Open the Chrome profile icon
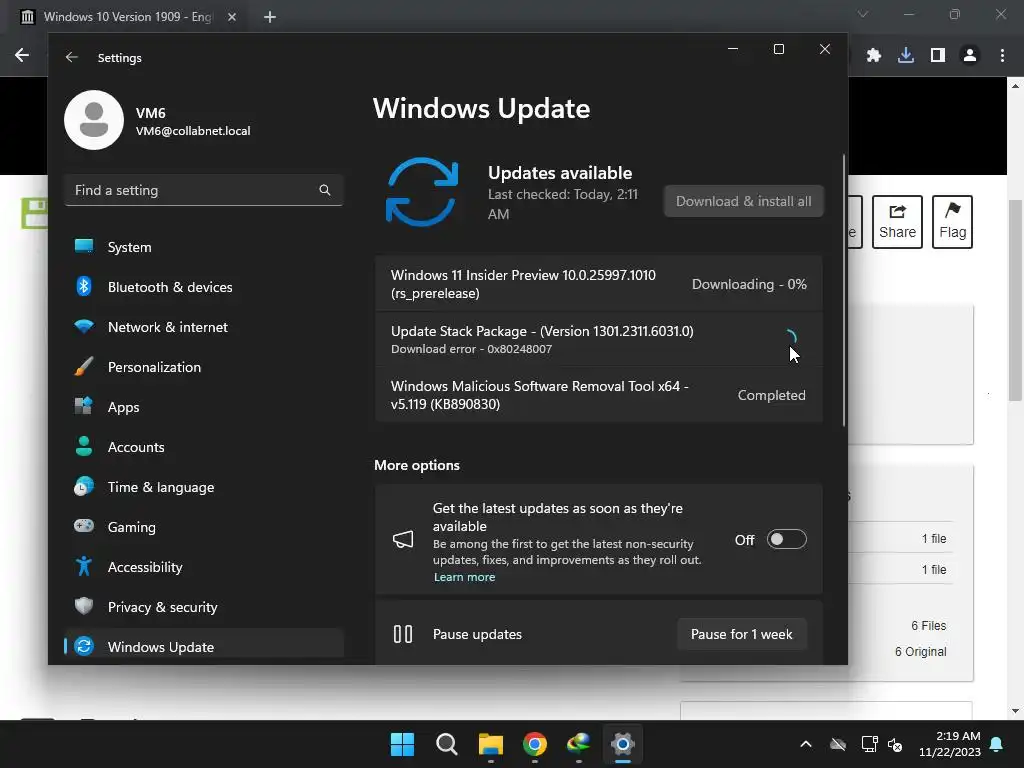The width and height of the screenshot is (1024, 768). [x=970, y=56]
